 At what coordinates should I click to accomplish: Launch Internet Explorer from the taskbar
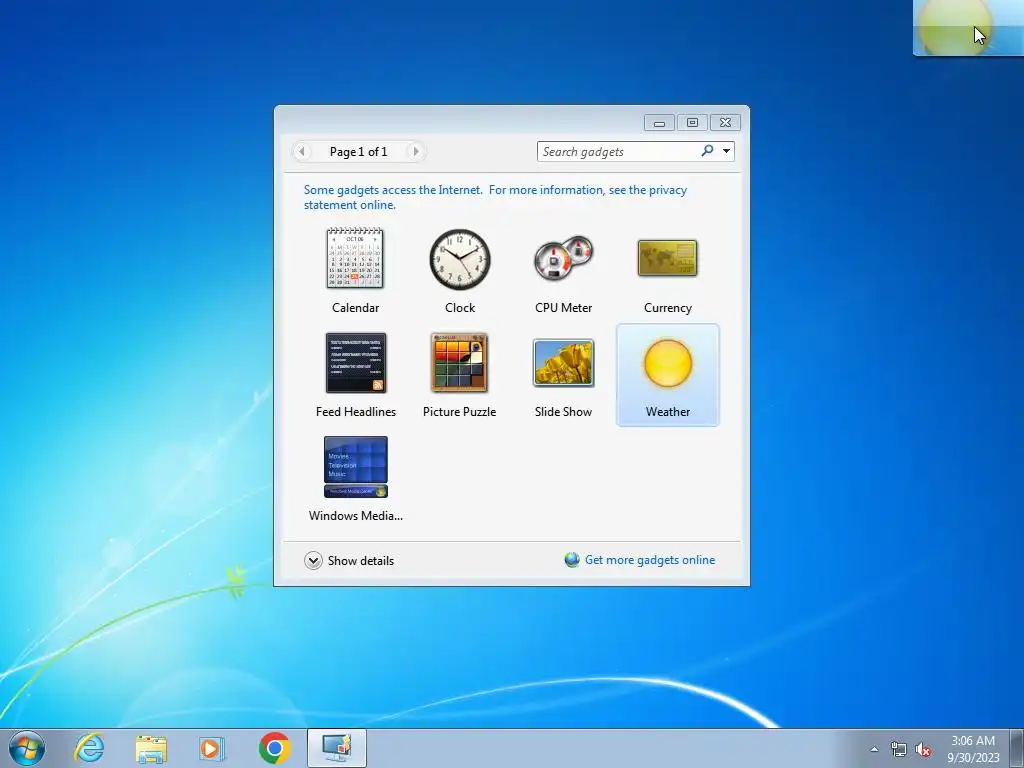pyautogui.click(x=89, y=748)
